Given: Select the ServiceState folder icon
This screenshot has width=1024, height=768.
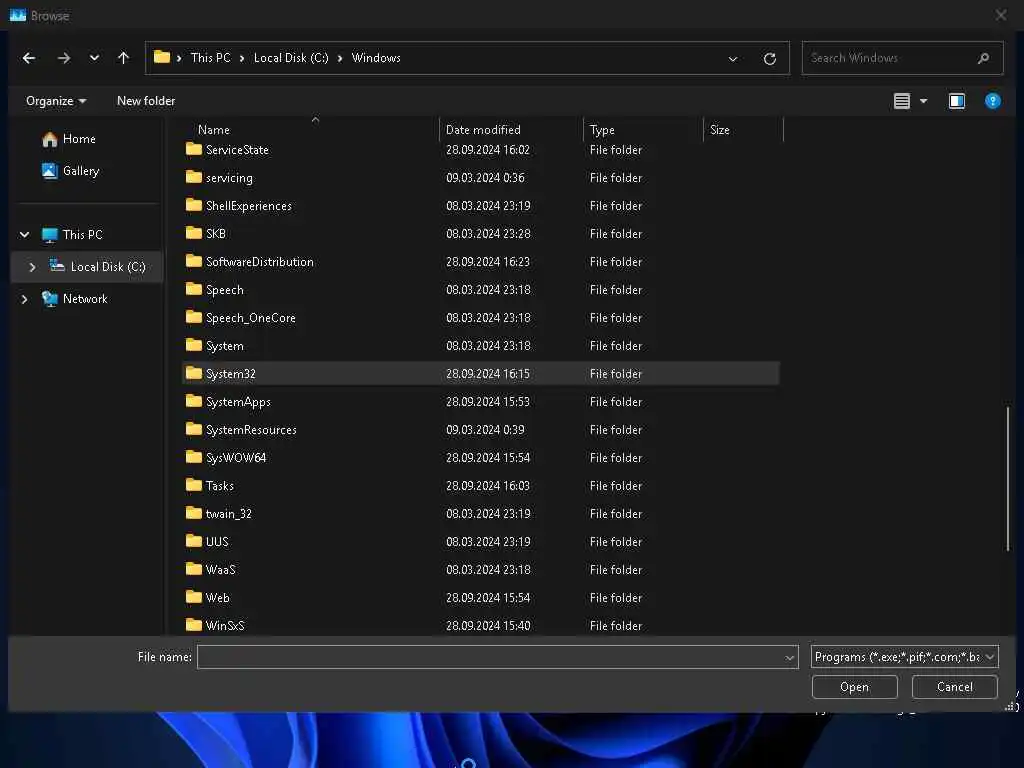Looking at the screenshot, I should [x=193, y=150].
